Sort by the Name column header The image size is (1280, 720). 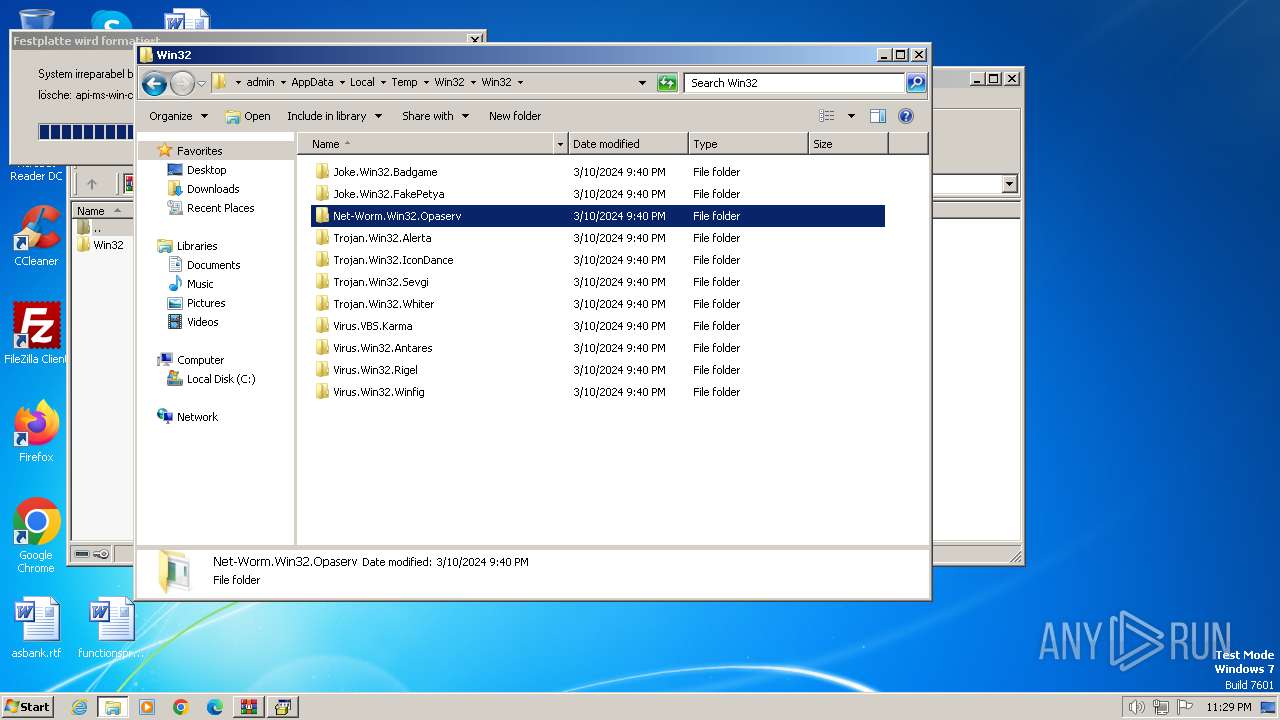[x=425, y=144]
